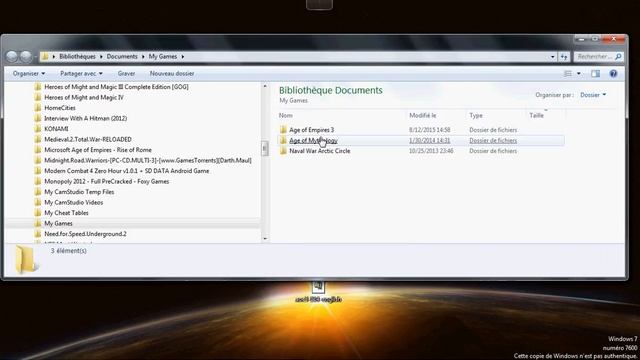Select My CamStudio Temp Files folder

(x=79, y=192)
